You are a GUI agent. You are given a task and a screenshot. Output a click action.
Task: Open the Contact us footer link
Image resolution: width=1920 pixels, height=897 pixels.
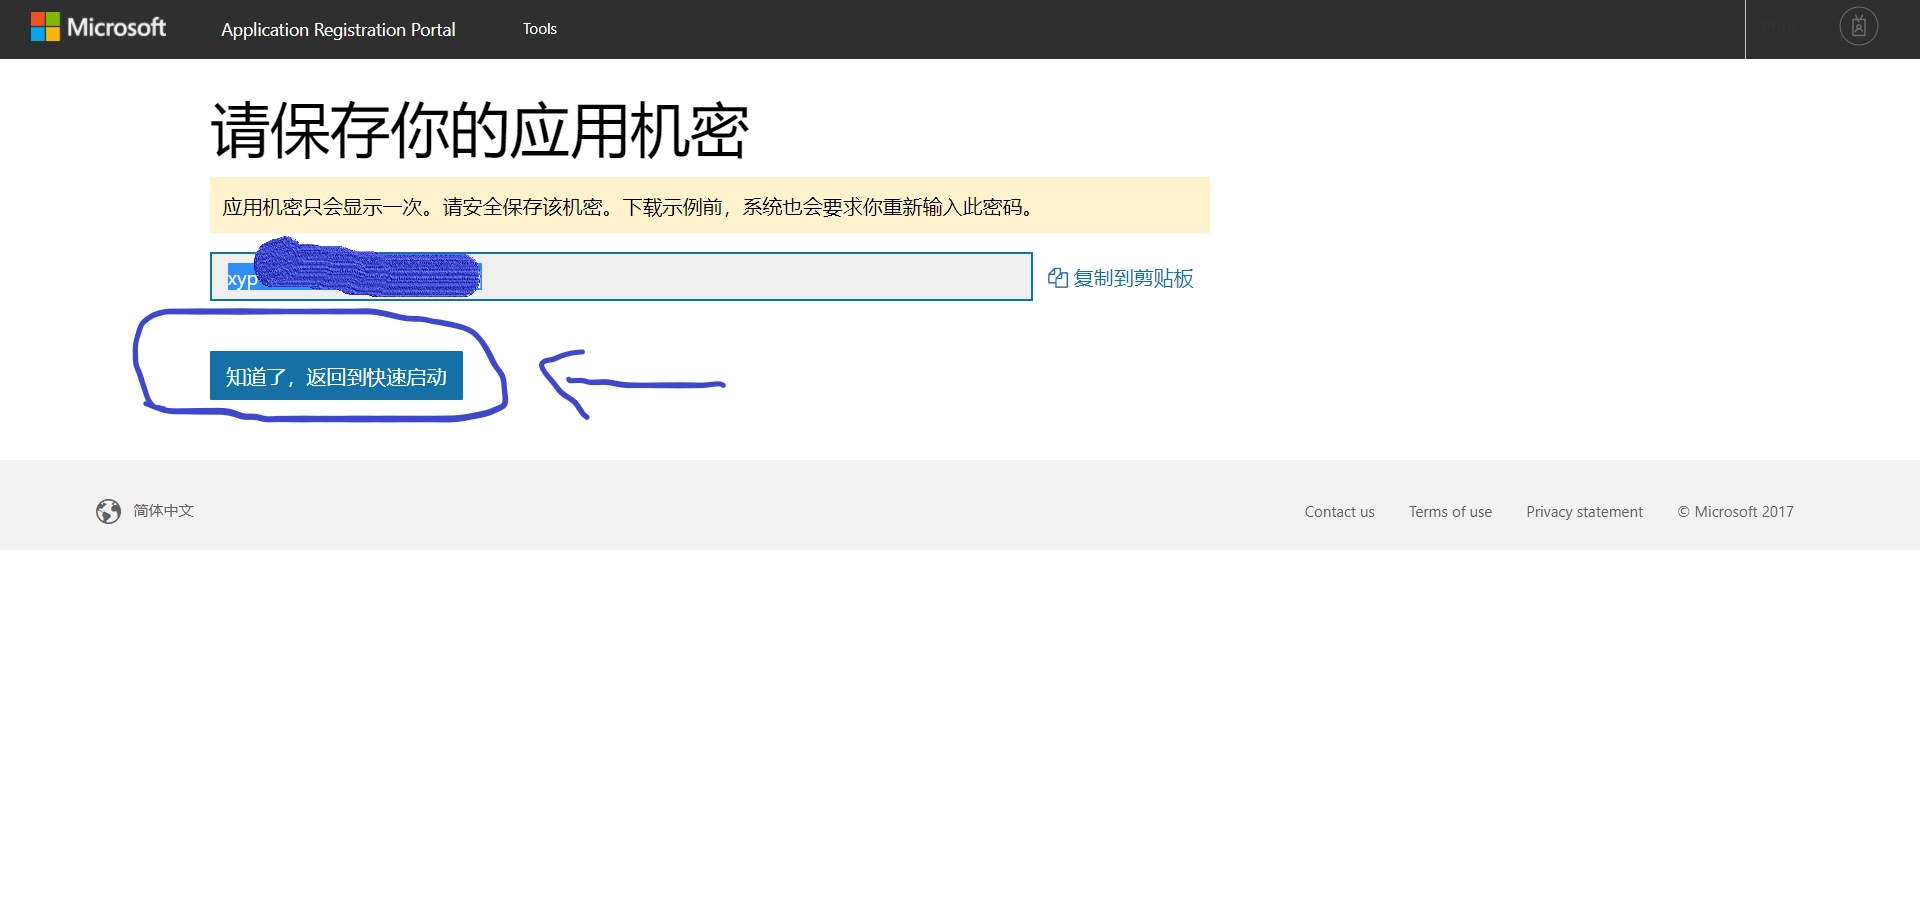pos(1339,512)
